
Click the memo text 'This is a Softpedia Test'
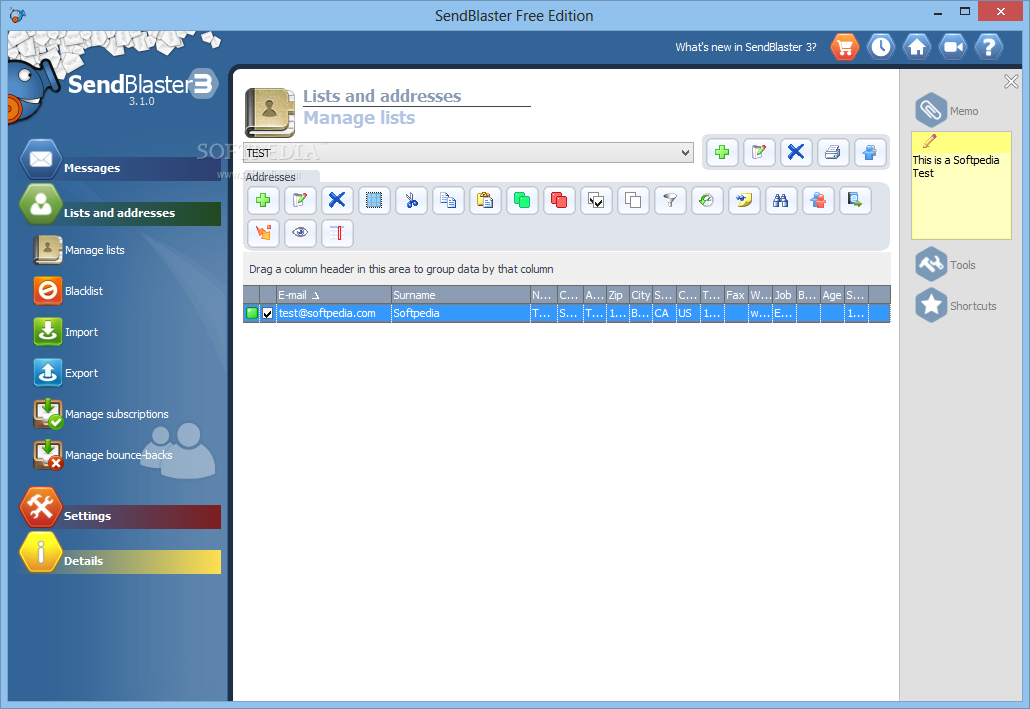coord(956,166)
